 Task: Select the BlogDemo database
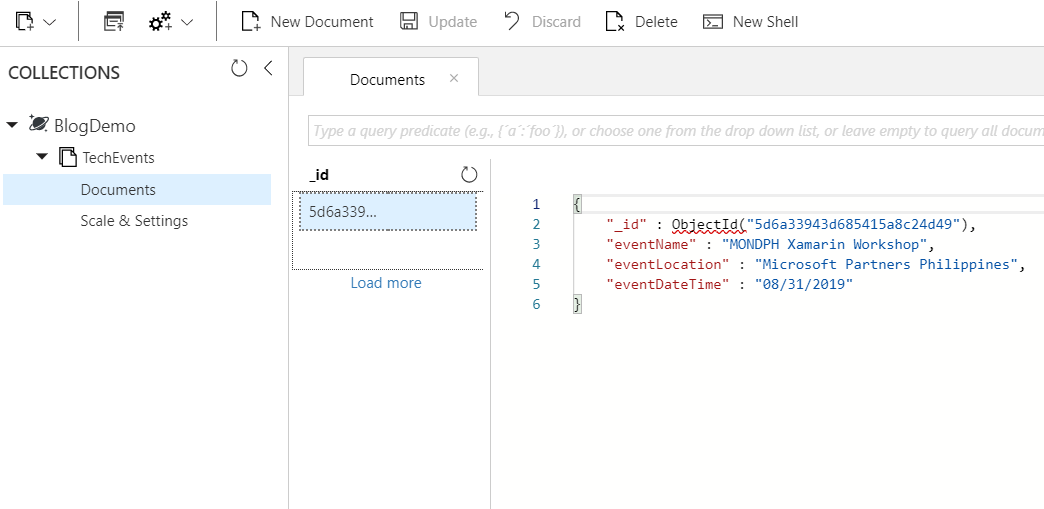coord(95,126)
